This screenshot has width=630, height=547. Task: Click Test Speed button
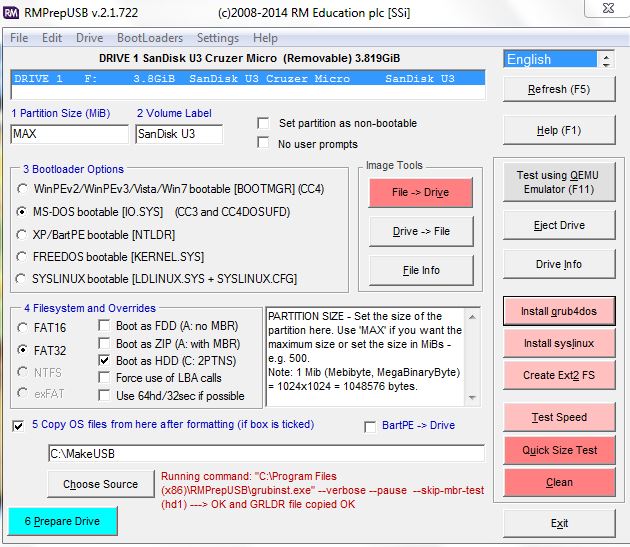coord(559,417)
